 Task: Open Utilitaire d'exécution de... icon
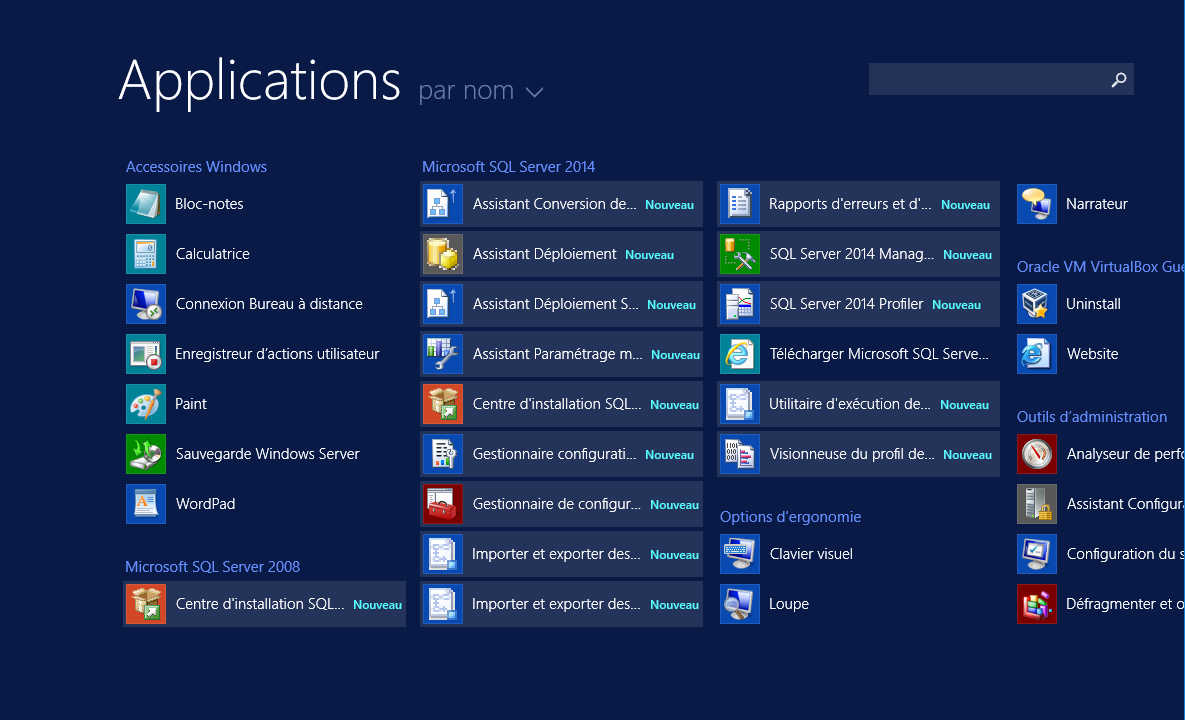tap(740, 404)
